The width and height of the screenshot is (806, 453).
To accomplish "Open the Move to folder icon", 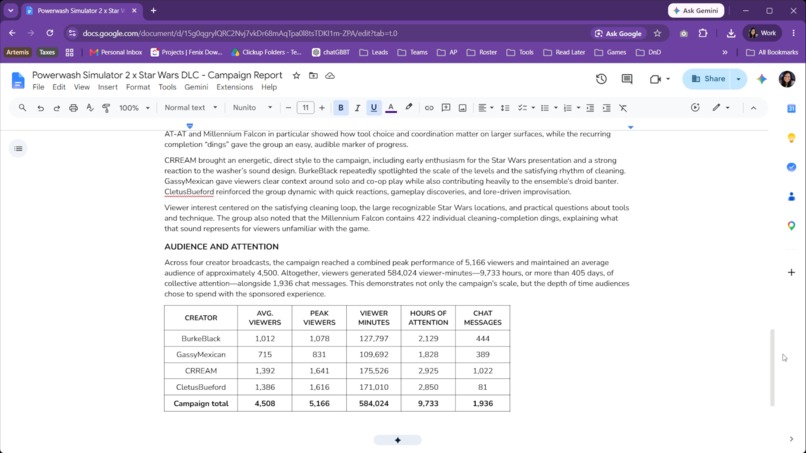I will pos(313,76).
